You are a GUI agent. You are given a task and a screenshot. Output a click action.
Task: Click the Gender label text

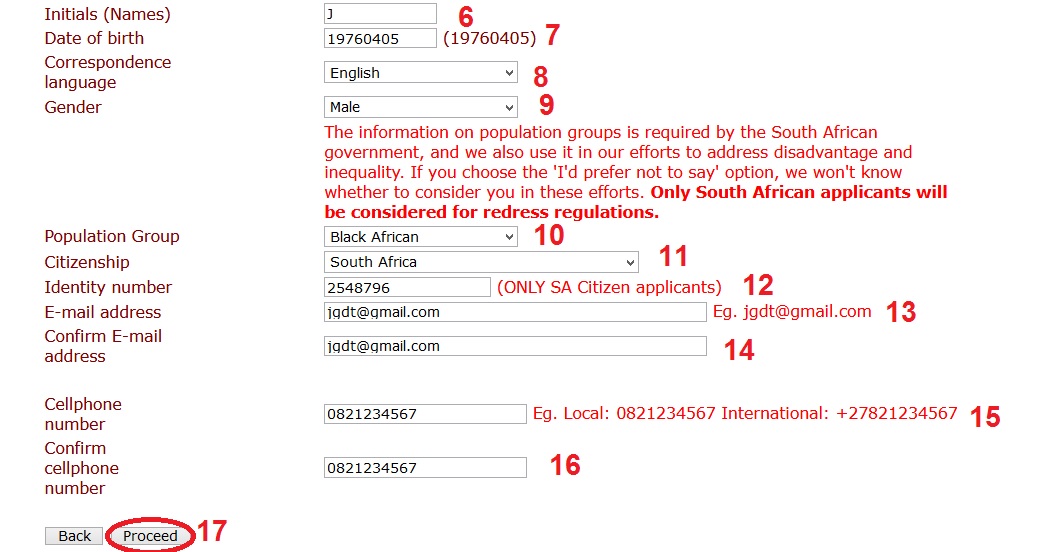(x=73, y=107)
